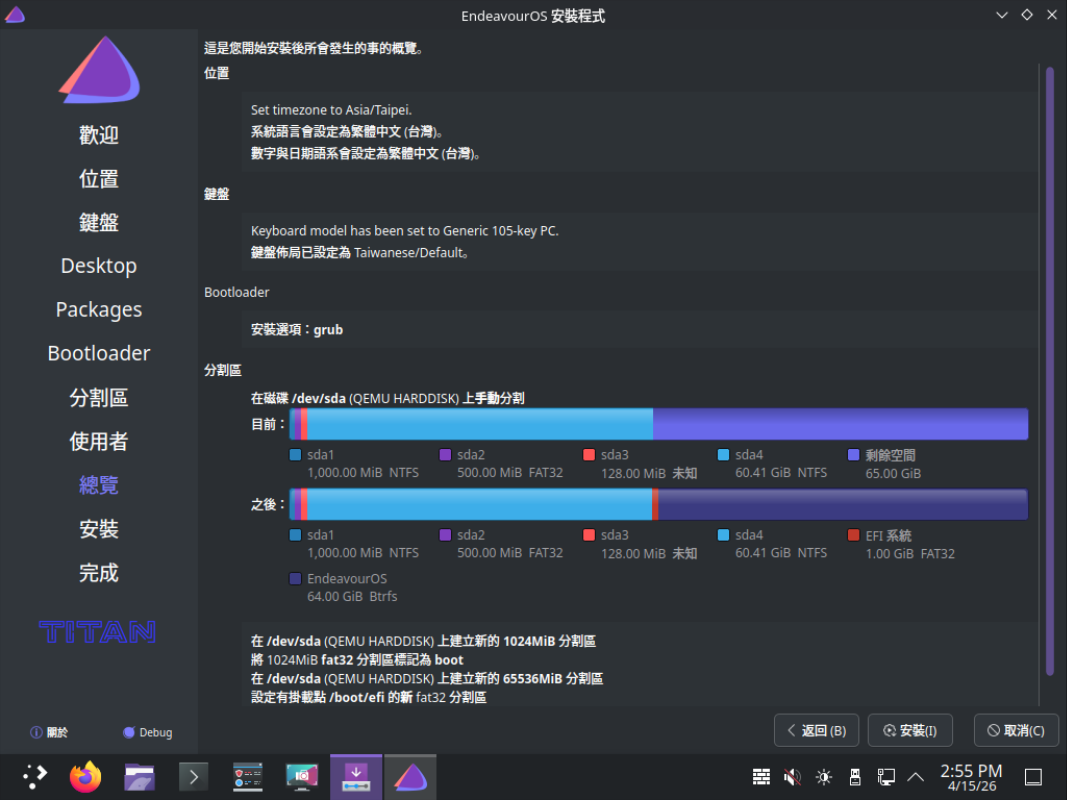This screenshot has width=1067, height=800.
Task: Click the sda4 segment in 目前 partition bar
Action: point(480,424)
